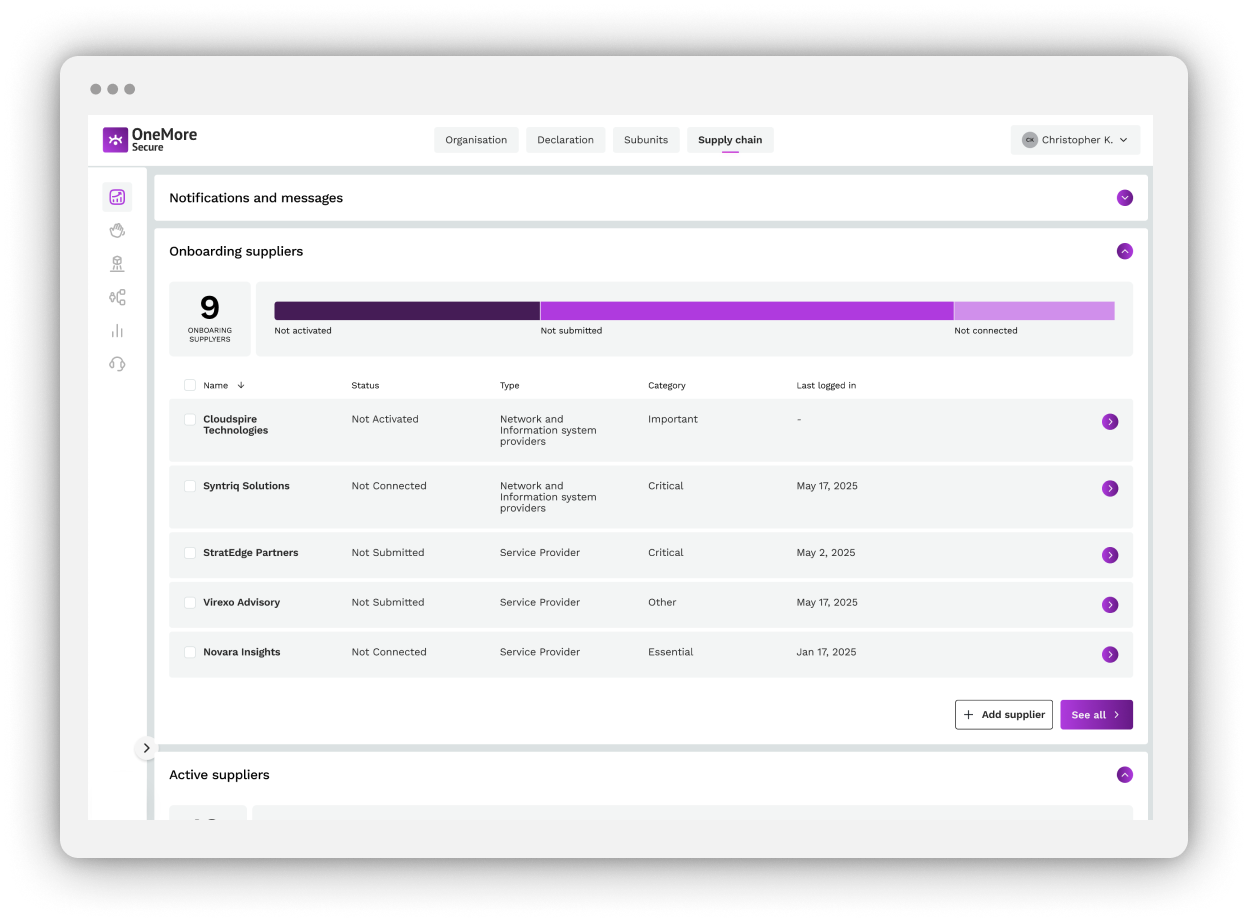Open the Declaration tab
This screenshot has height=922, width=1248.
coord(565,139)
